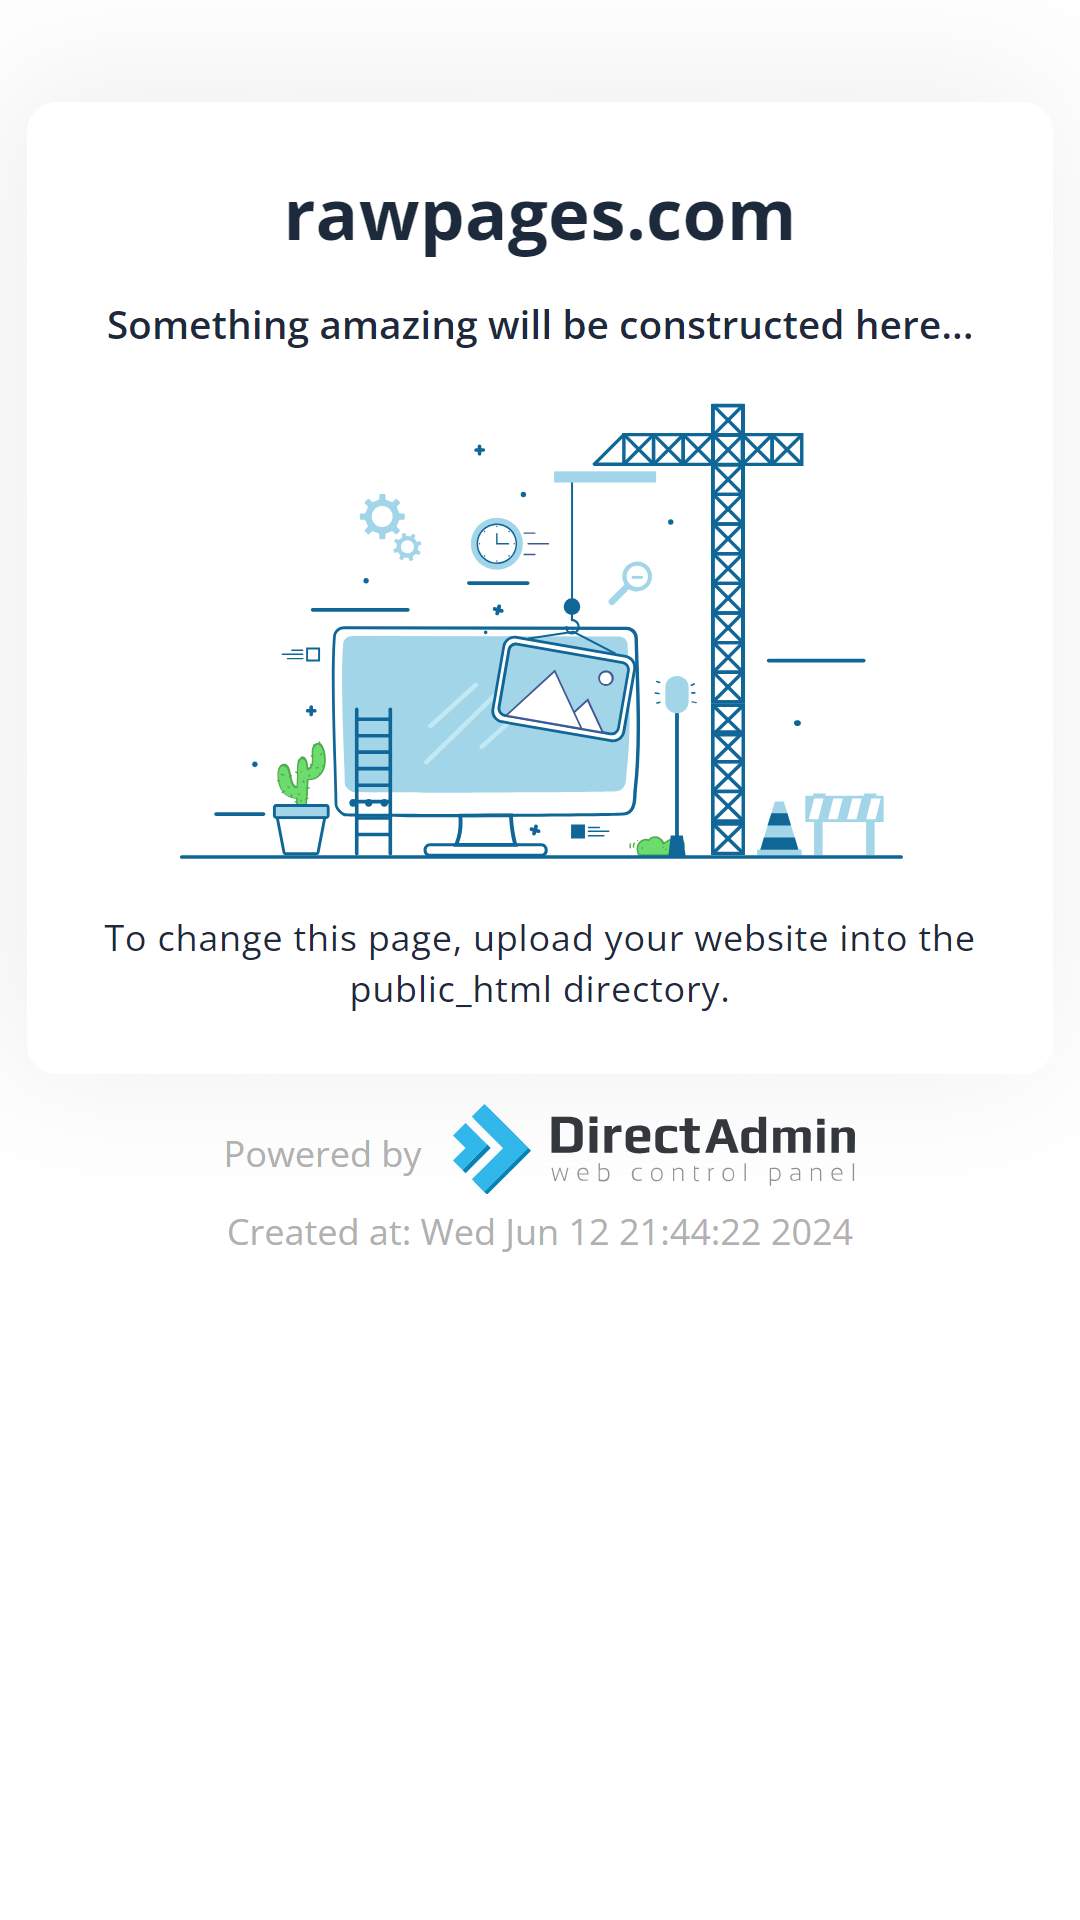The width and height of the screenshot is (1080, 1920).
Task: Click the large gear icon in illustration
Action: tap(381, 517)
